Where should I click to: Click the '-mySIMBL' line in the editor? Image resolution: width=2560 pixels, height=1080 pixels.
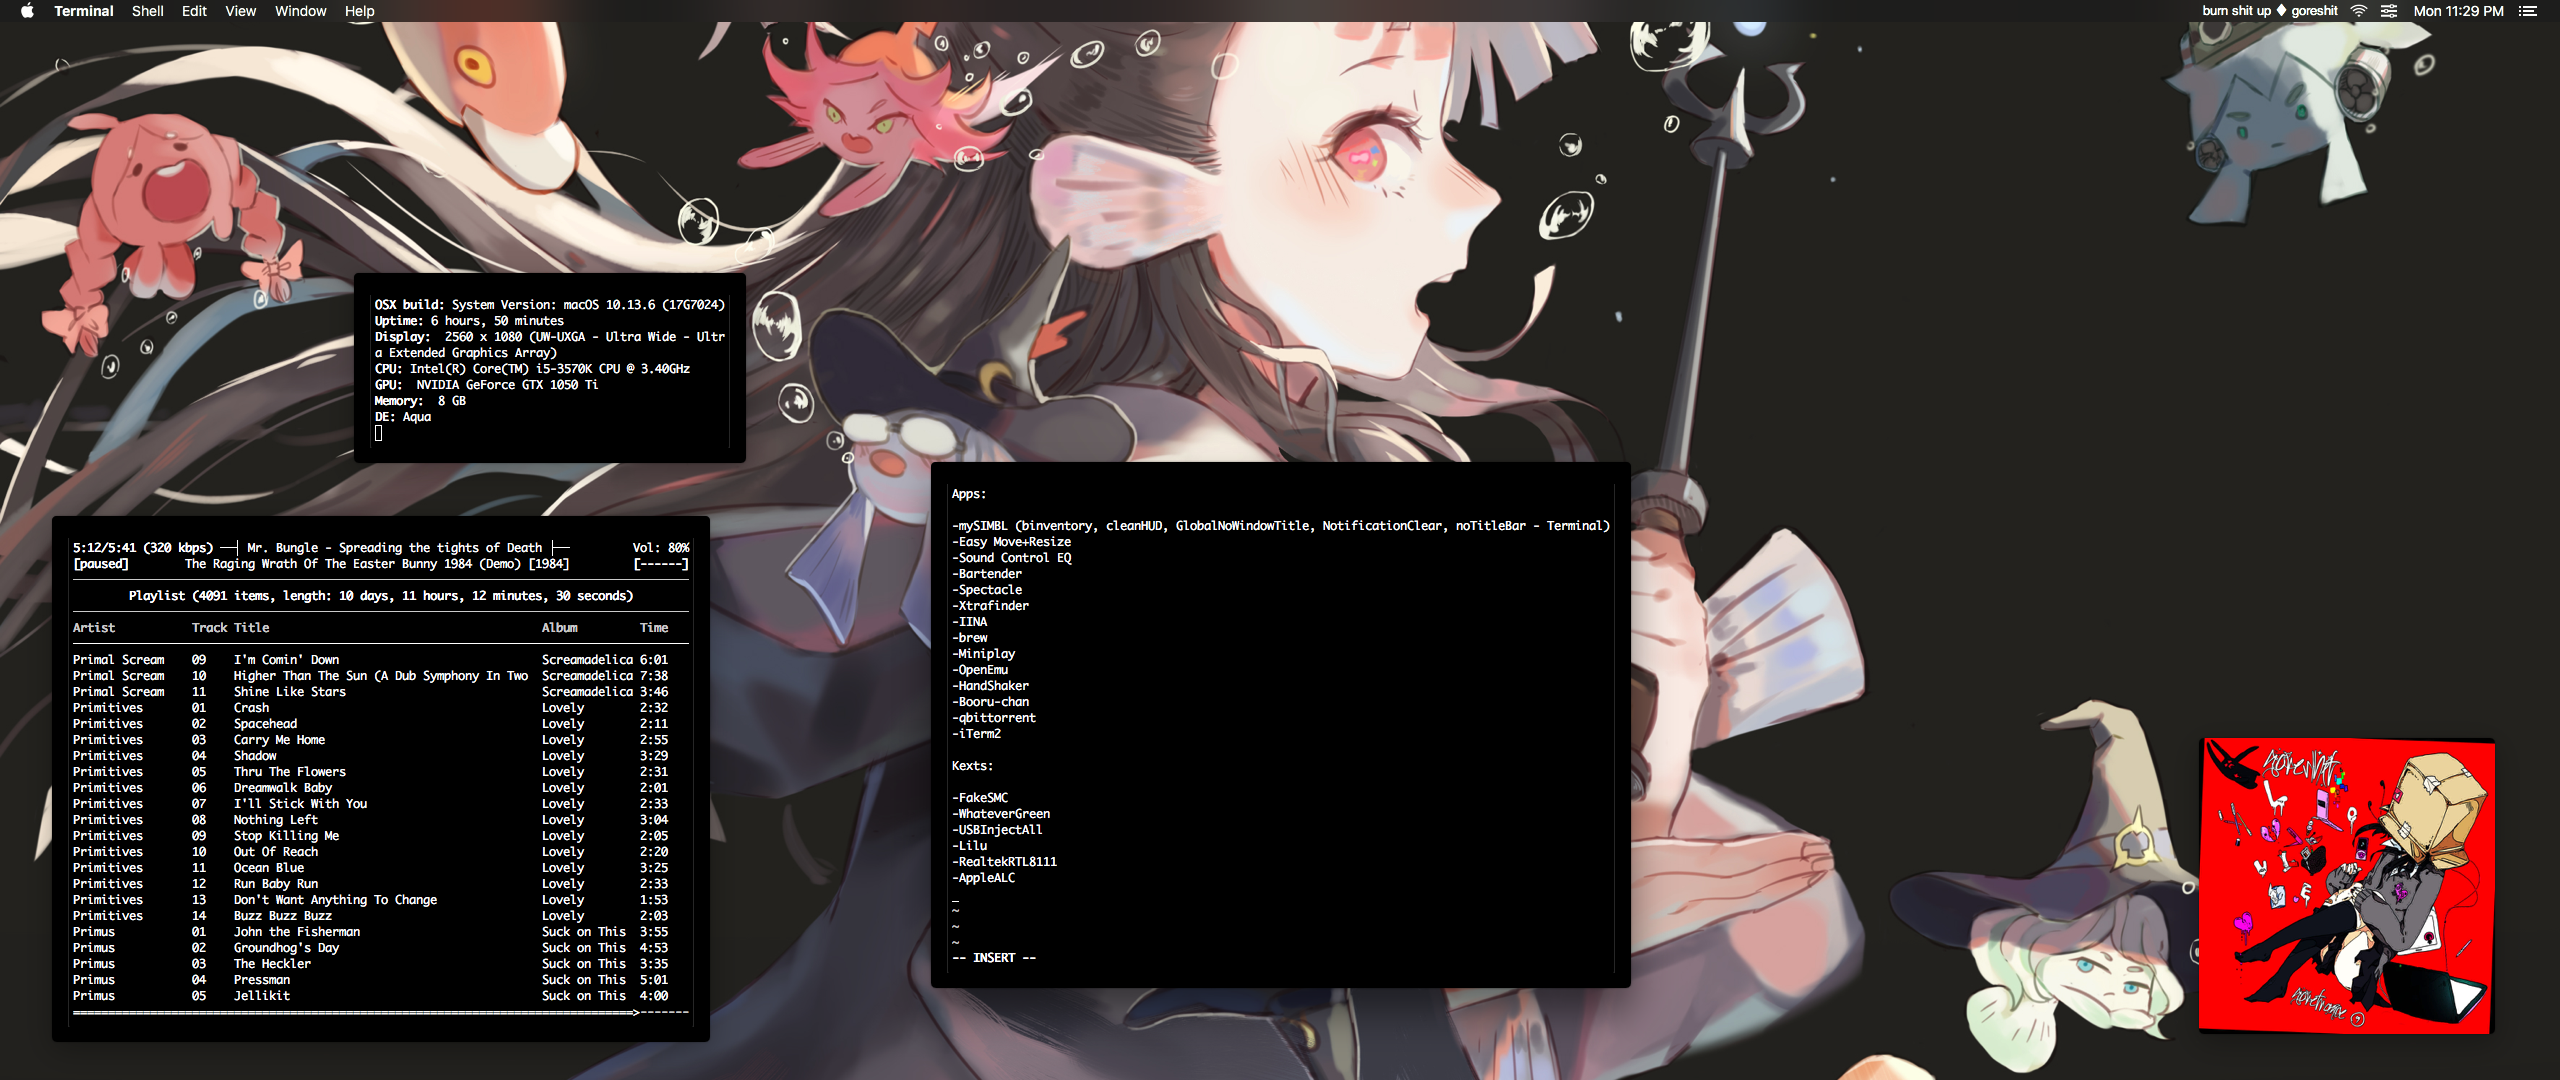(1281, 526)
